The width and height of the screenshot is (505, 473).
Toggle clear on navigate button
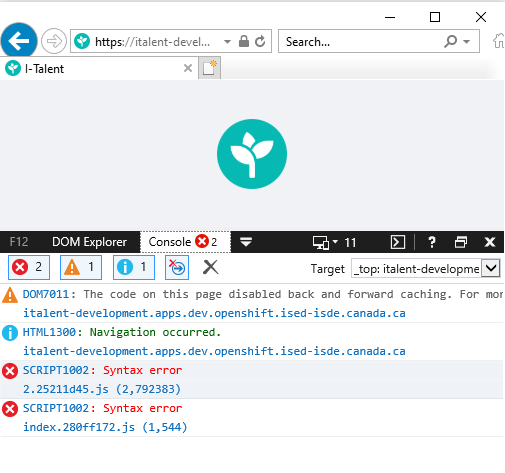click(x=177, y=267)
